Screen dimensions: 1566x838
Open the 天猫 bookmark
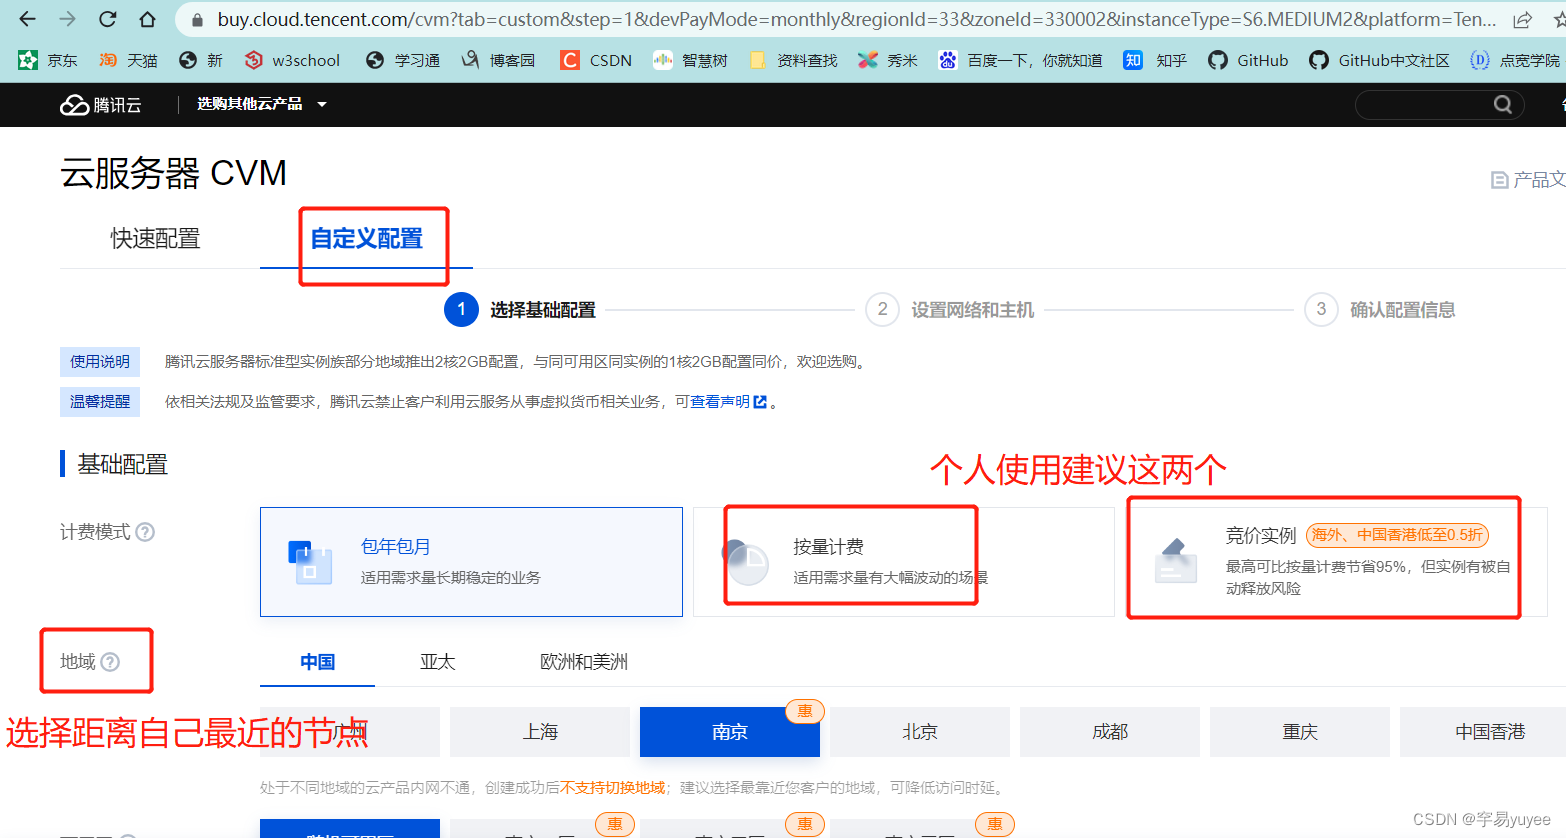coord(128,61)
